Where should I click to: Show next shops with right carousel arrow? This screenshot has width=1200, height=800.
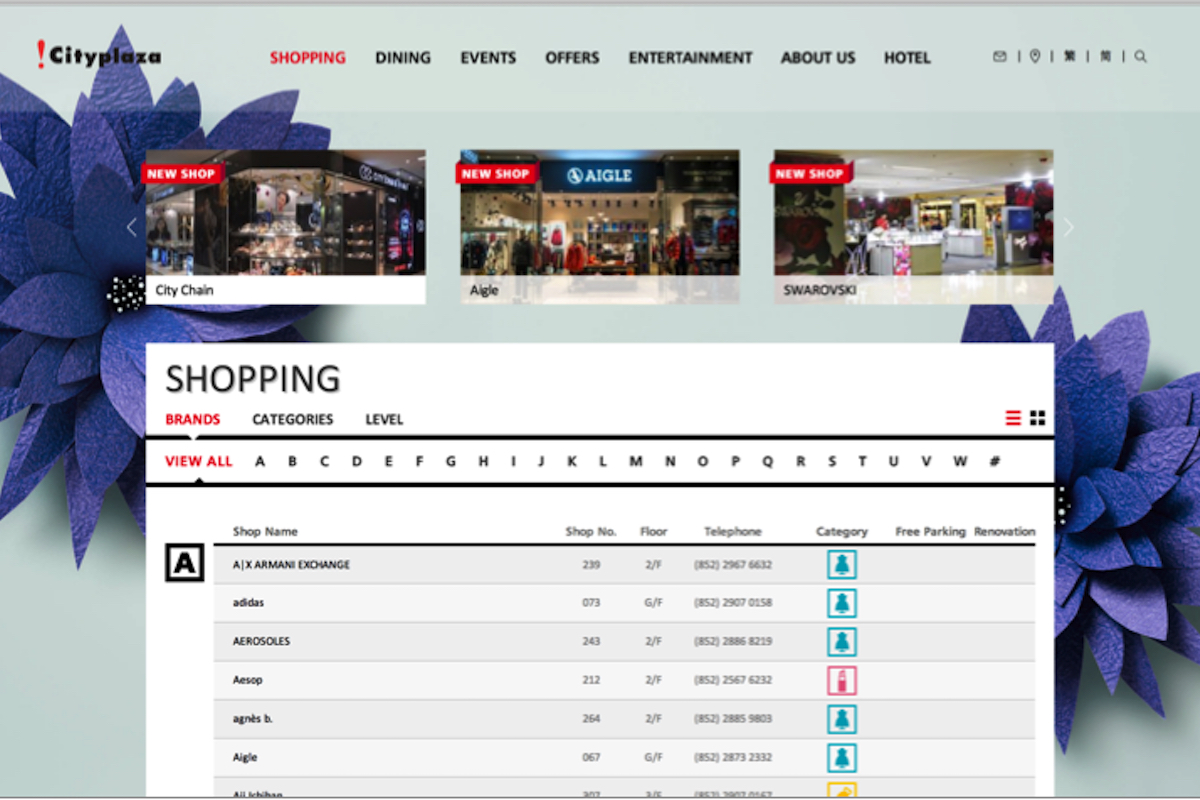[x=1068, y=227]
